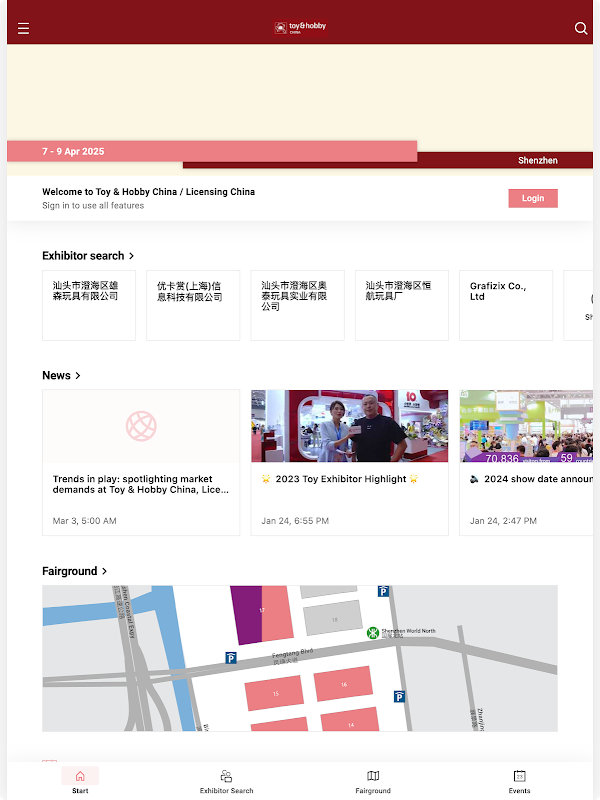Open exhibitor card 汕头市澄海区奥泰玩具实业有限公司
The width and height of the screenshot is (600, 800).
click(x=297, y=305)
